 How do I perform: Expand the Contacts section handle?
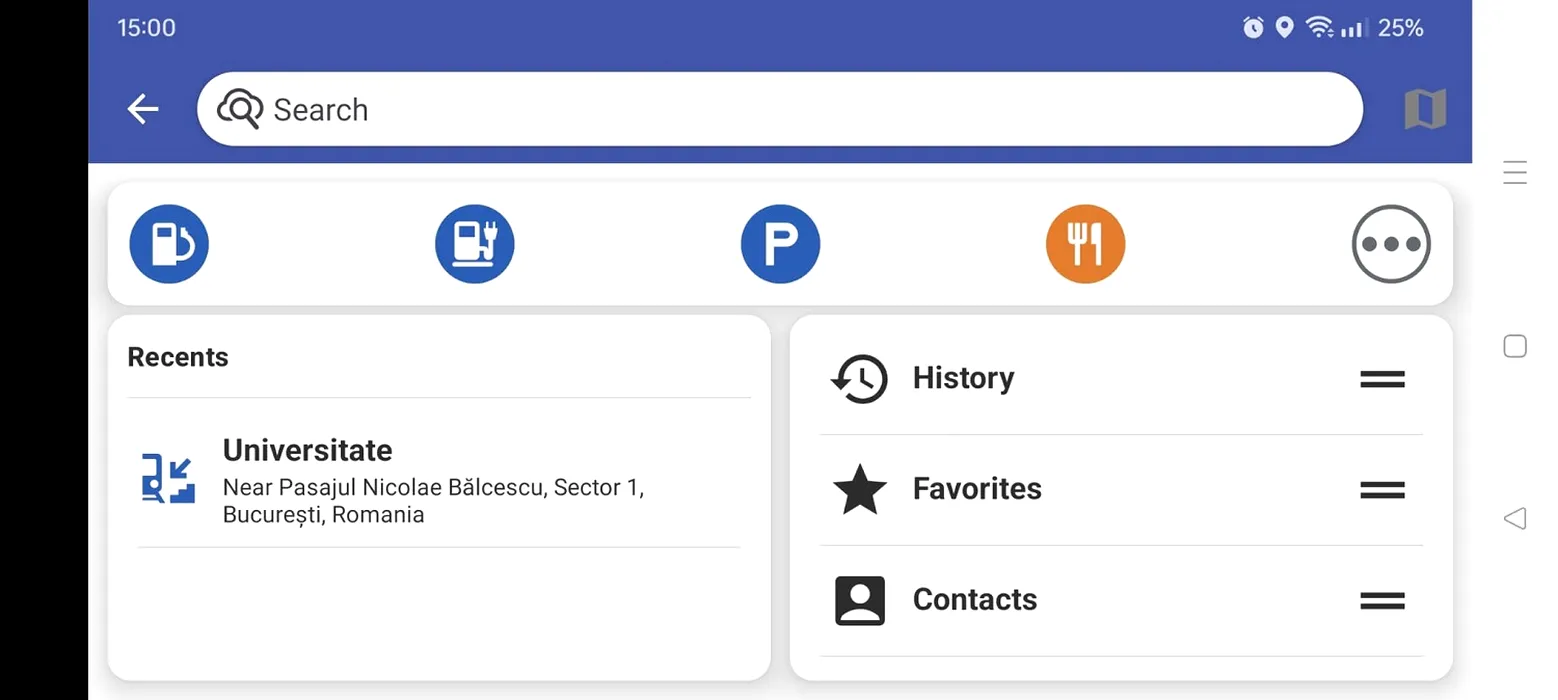(1382, 601)
